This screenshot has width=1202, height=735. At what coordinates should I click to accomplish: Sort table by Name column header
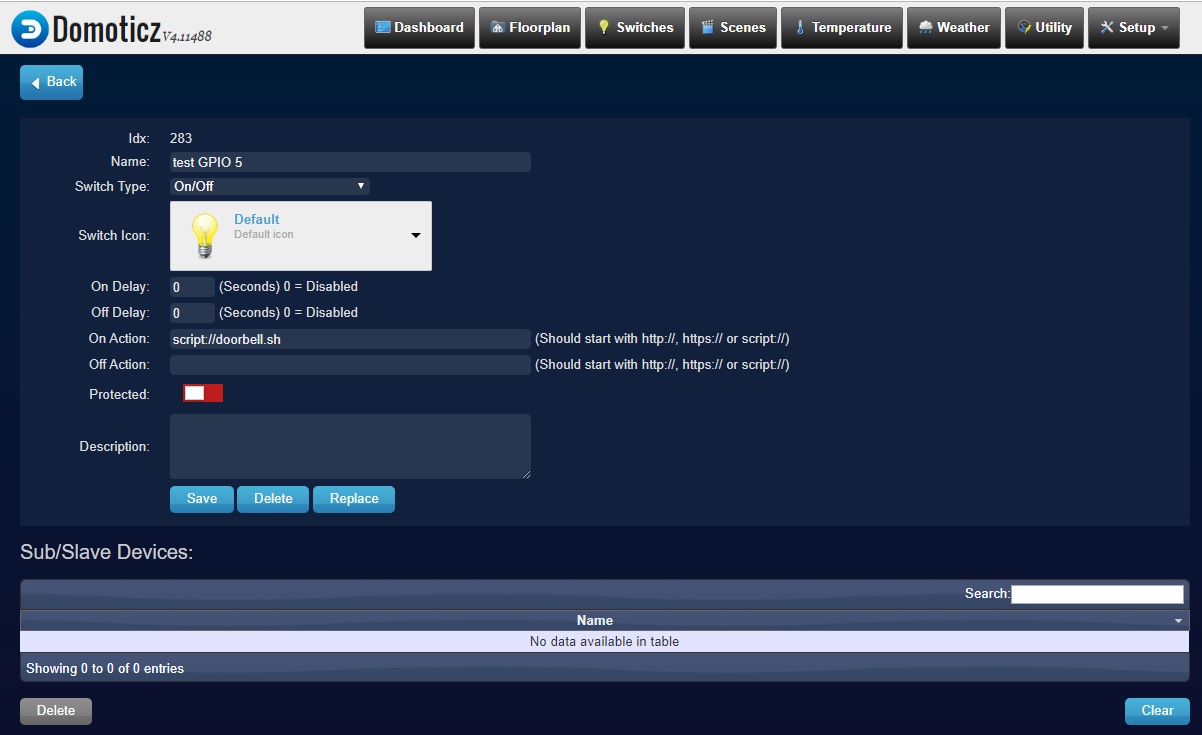pos(595,620)
